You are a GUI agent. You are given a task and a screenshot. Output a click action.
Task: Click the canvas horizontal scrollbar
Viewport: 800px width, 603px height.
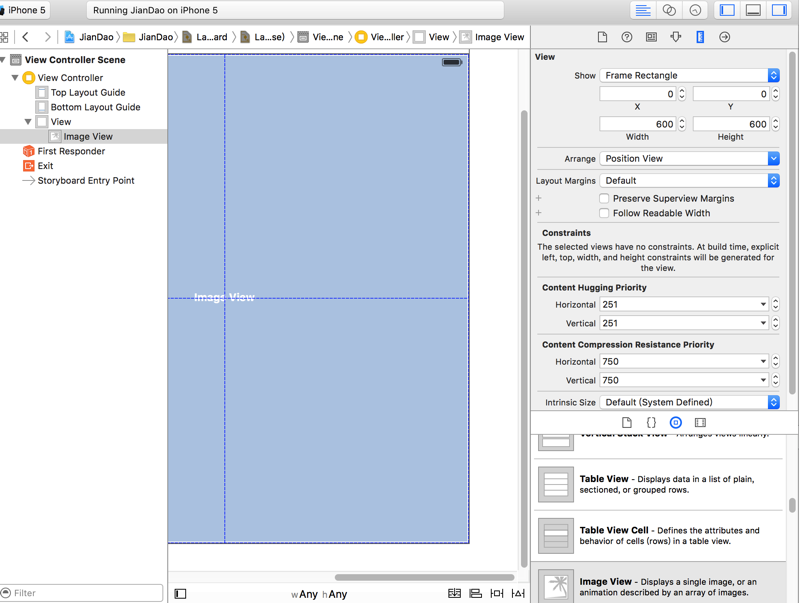point(424,577)
